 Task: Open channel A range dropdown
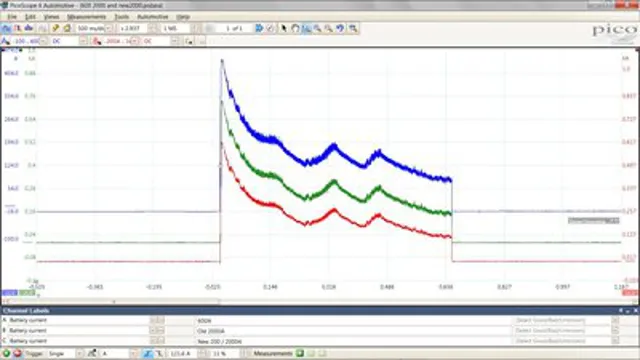pyautogui.click(x=43, y=41)
